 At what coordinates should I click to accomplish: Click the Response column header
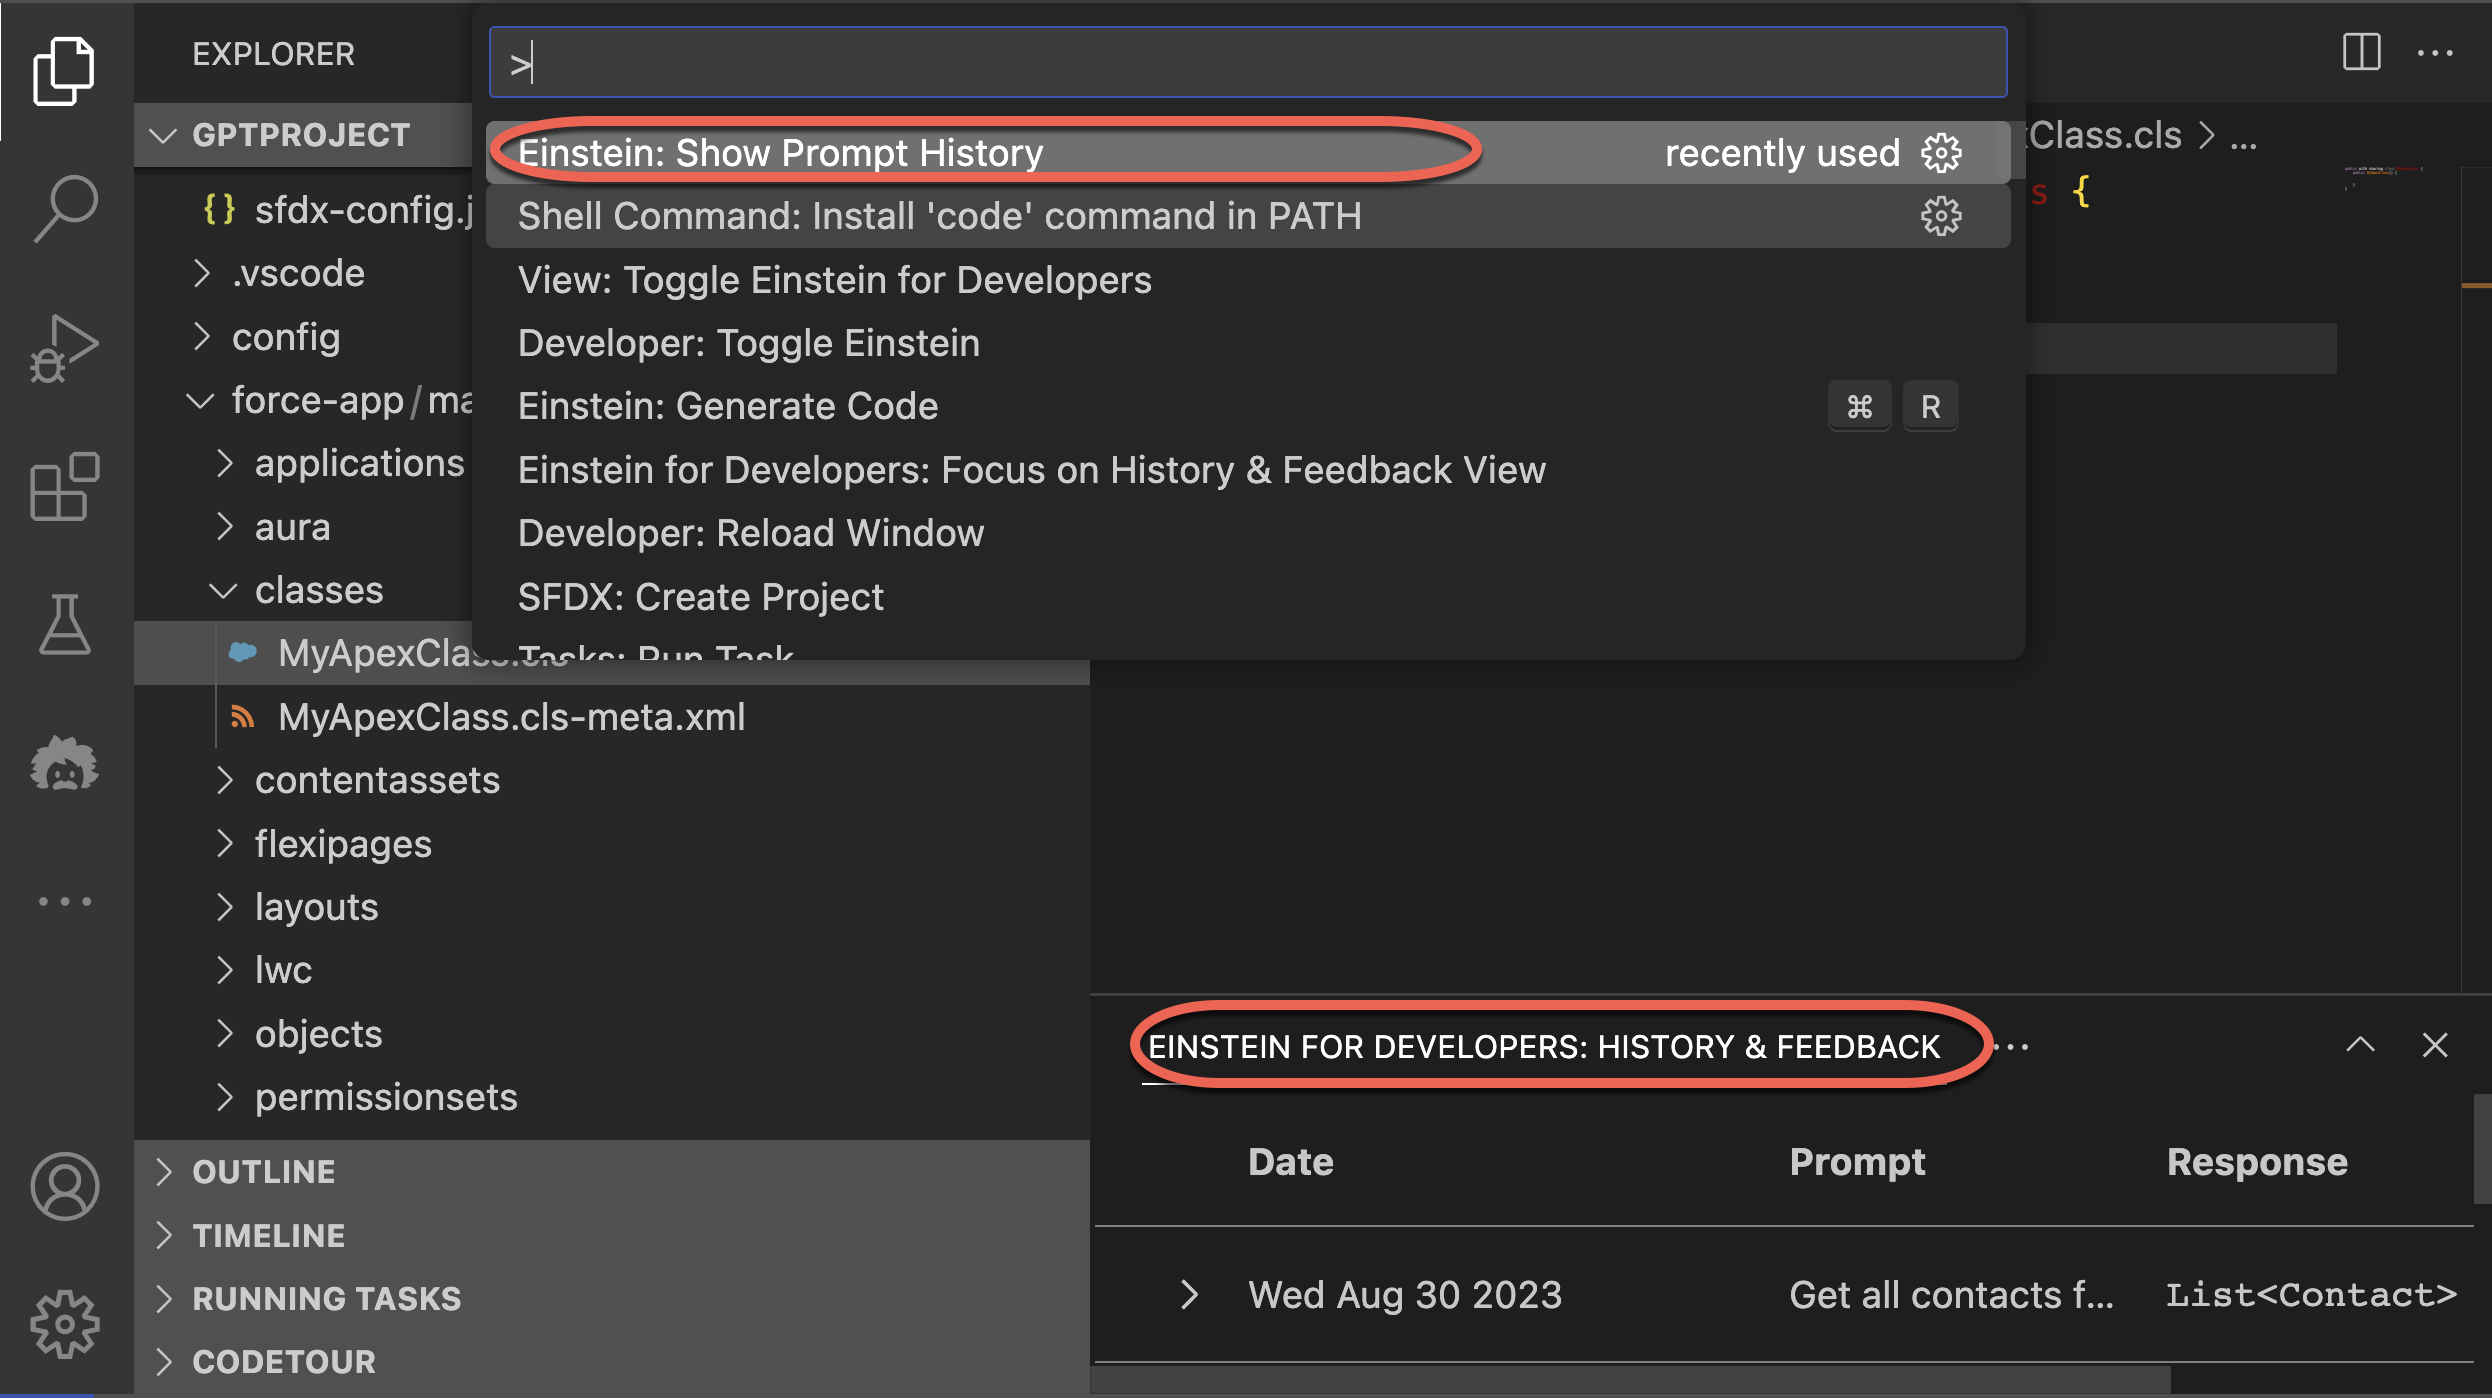click(x=2257, y=1162)
